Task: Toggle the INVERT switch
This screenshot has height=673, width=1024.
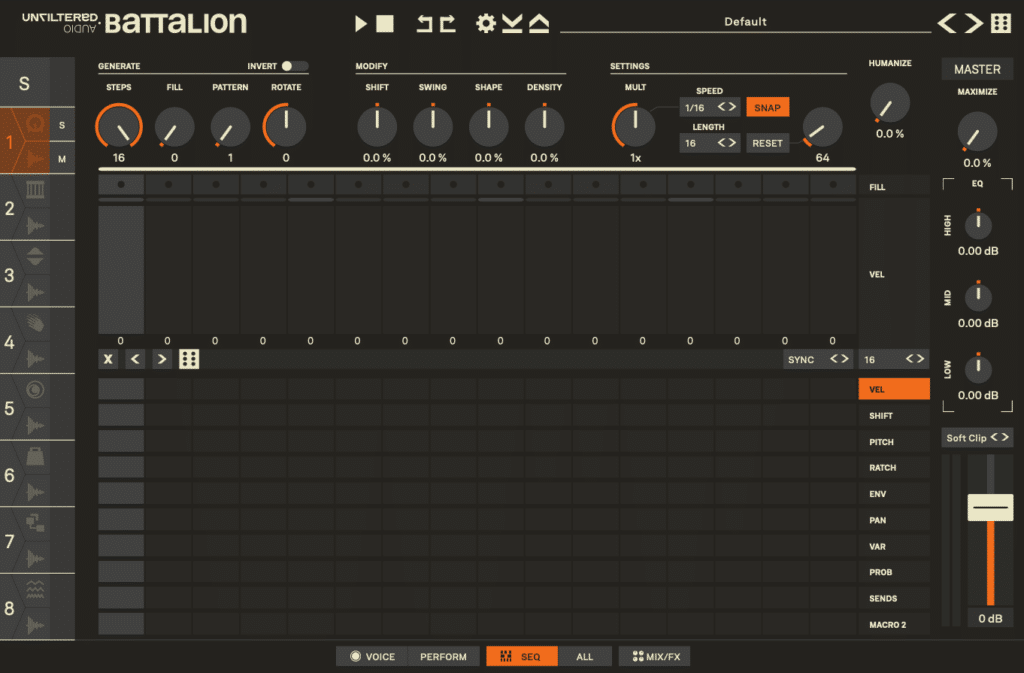Action: (294, 66)
